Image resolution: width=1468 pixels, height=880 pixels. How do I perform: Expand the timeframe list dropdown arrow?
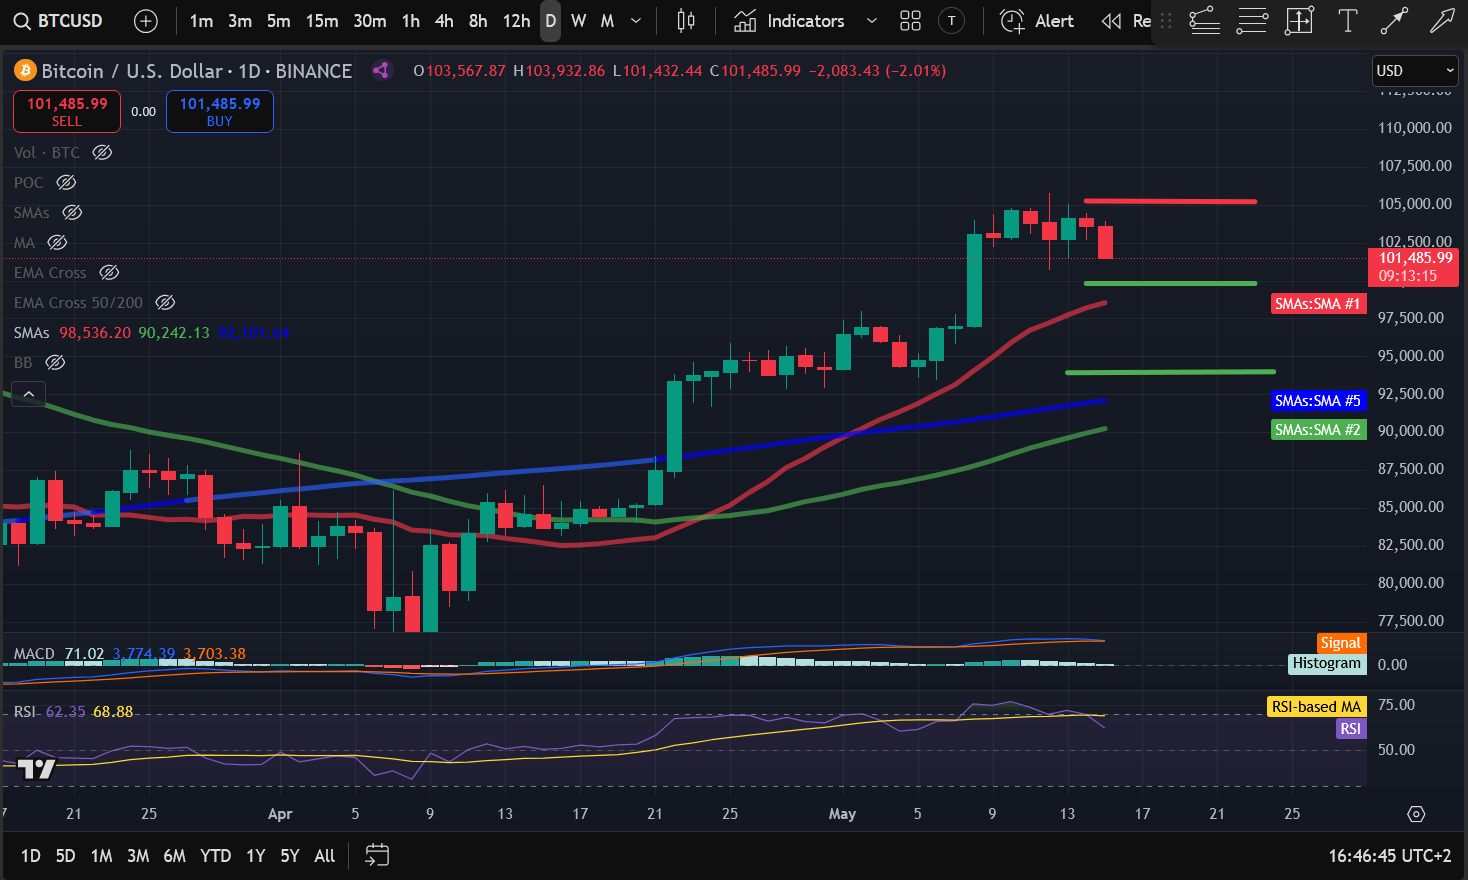point(636,21)
